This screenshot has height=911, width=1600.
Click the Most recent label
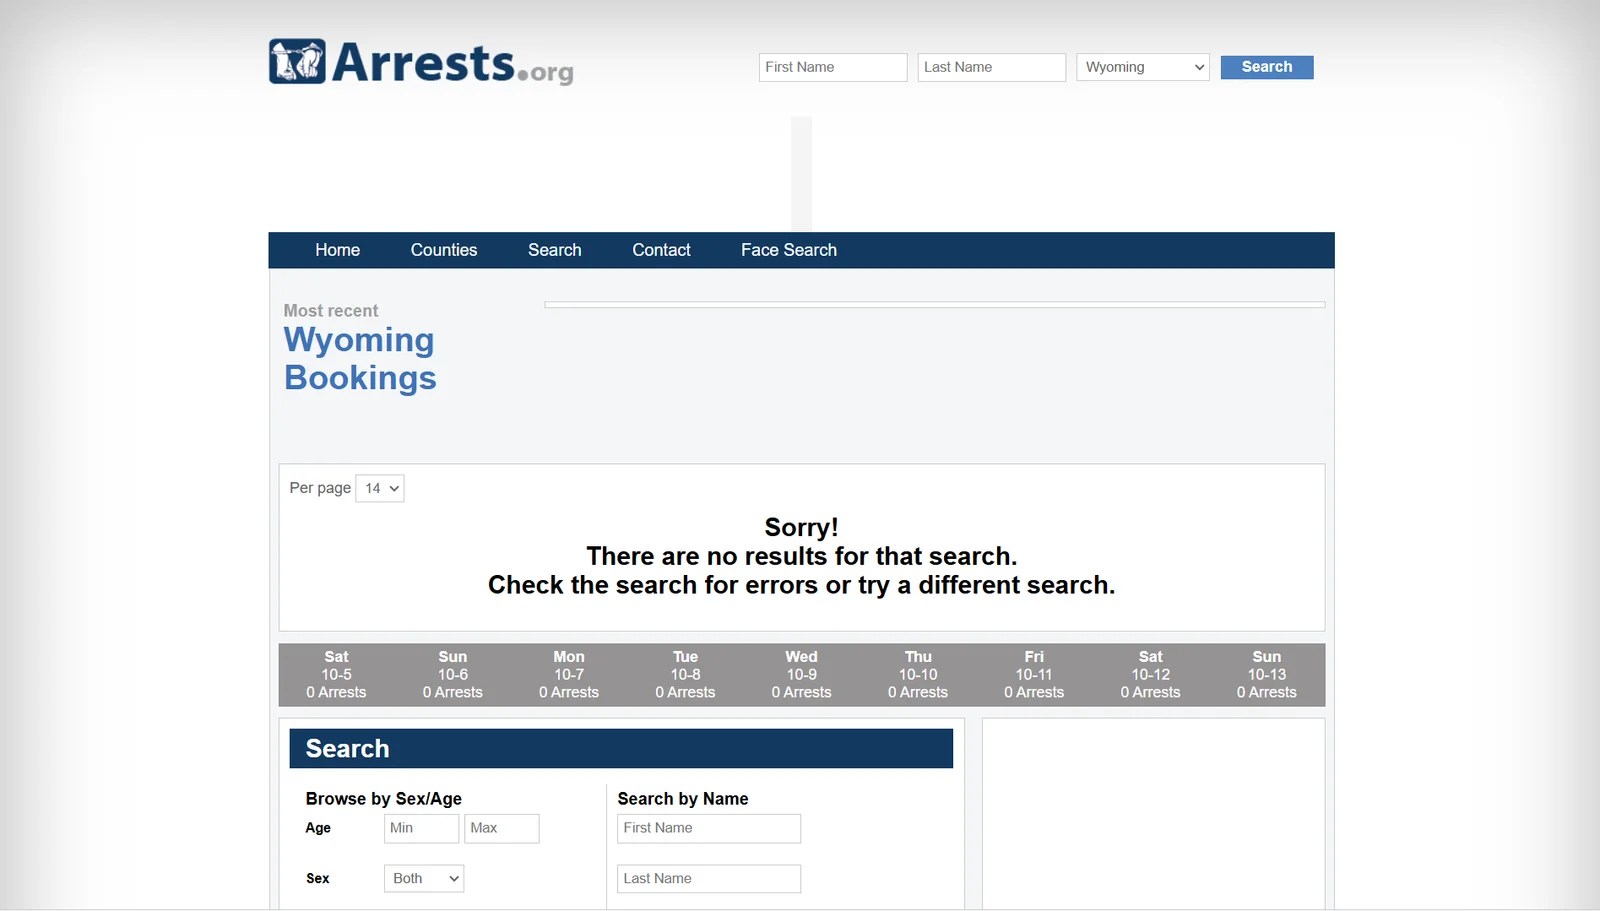coord(331,311)
